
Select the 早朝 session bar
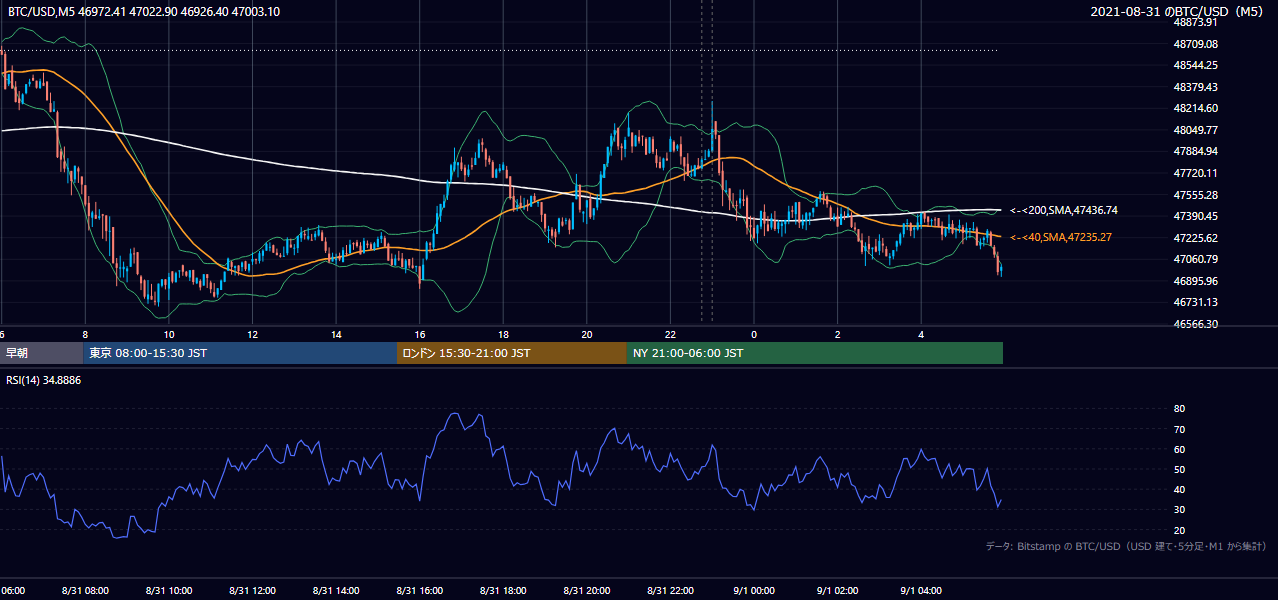(x=42, y=353)
